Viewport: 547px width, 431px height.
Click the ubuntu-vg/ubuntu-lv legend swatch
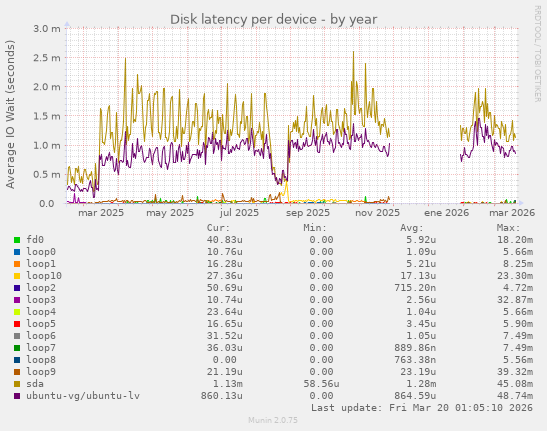(x=17, y=396)
